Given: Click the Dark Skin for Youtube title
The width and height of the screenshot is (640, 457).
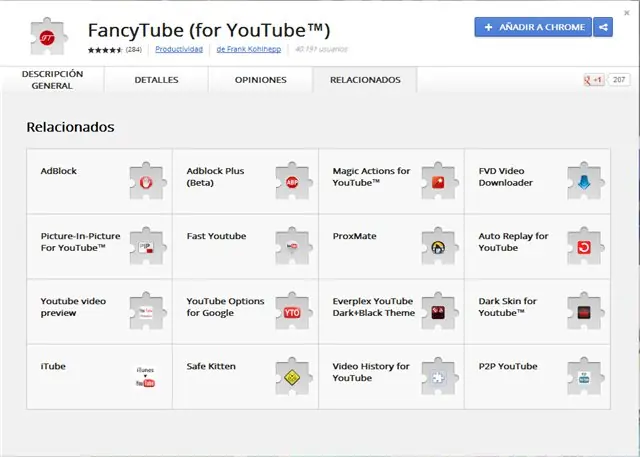Looking at the screenshot, I should (507, 307).
